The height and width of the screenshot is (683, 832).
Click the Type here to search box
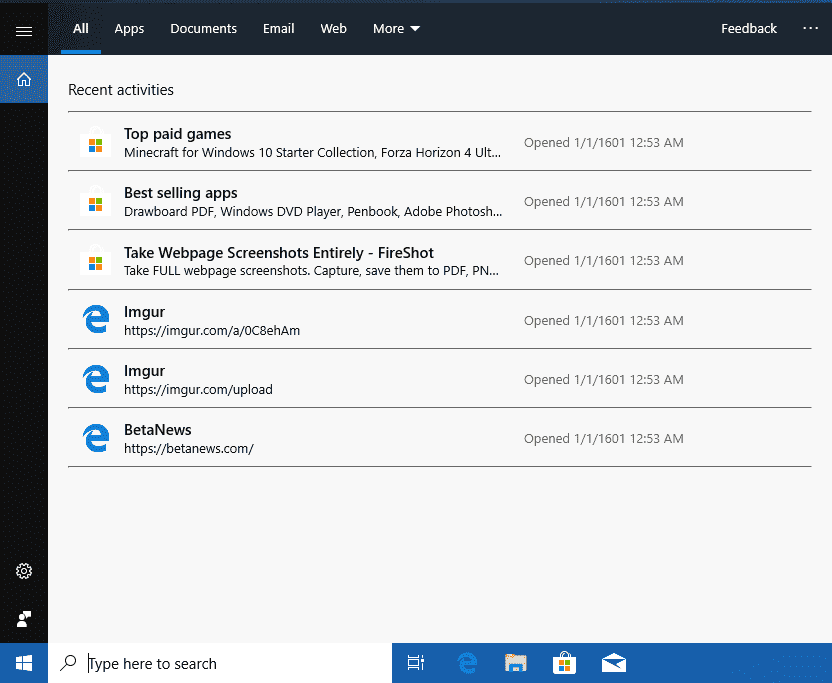pos(220,663)
